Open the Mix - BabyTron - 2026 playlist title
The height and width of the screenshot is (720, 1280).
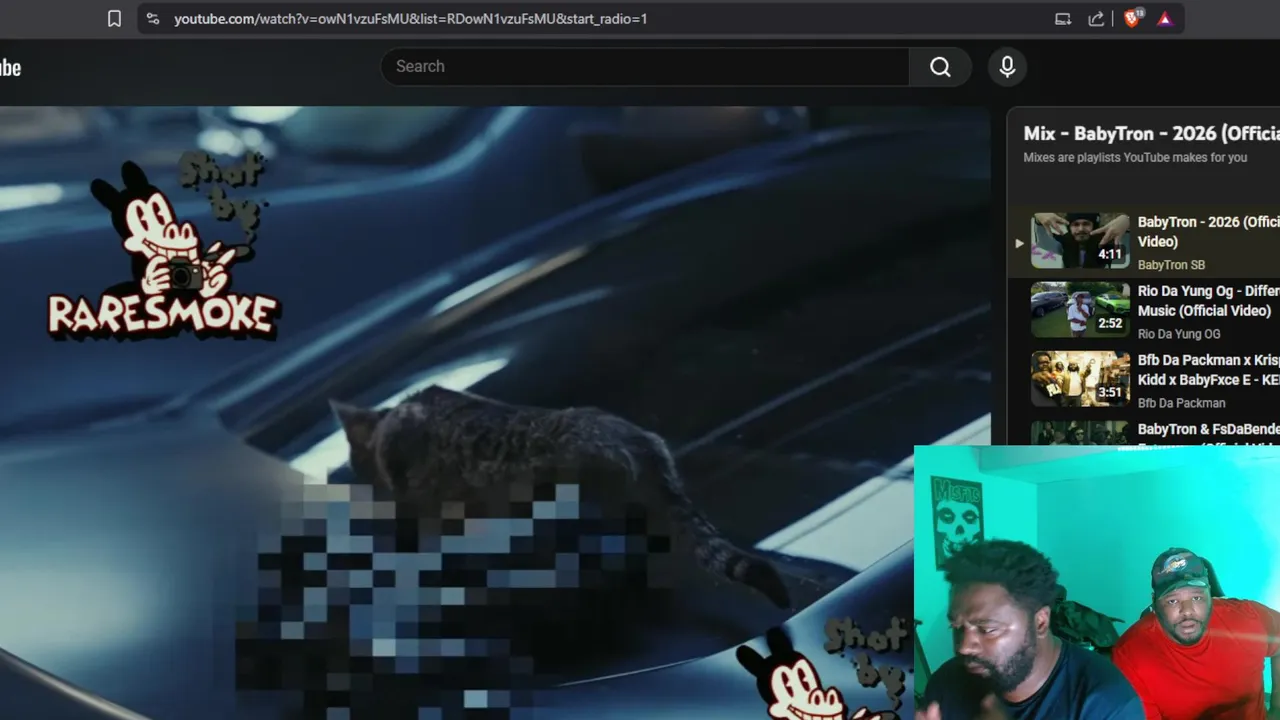pyautogui.click(x=1151, y=133)
